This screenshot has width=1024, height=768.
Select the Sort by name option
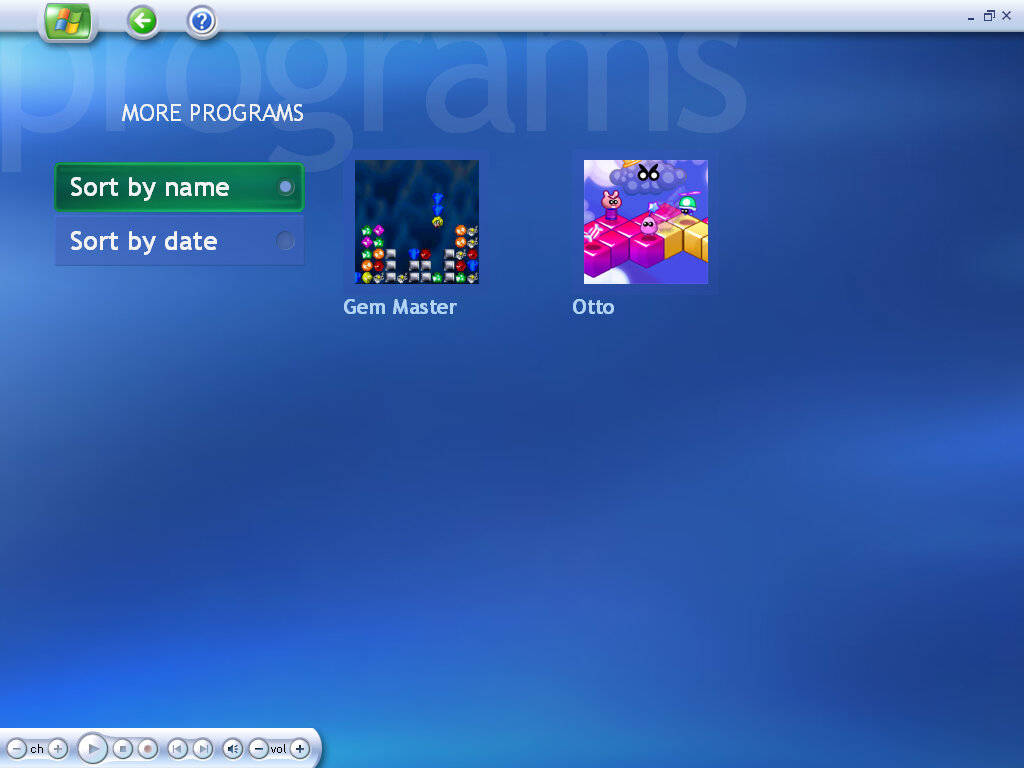179,187
